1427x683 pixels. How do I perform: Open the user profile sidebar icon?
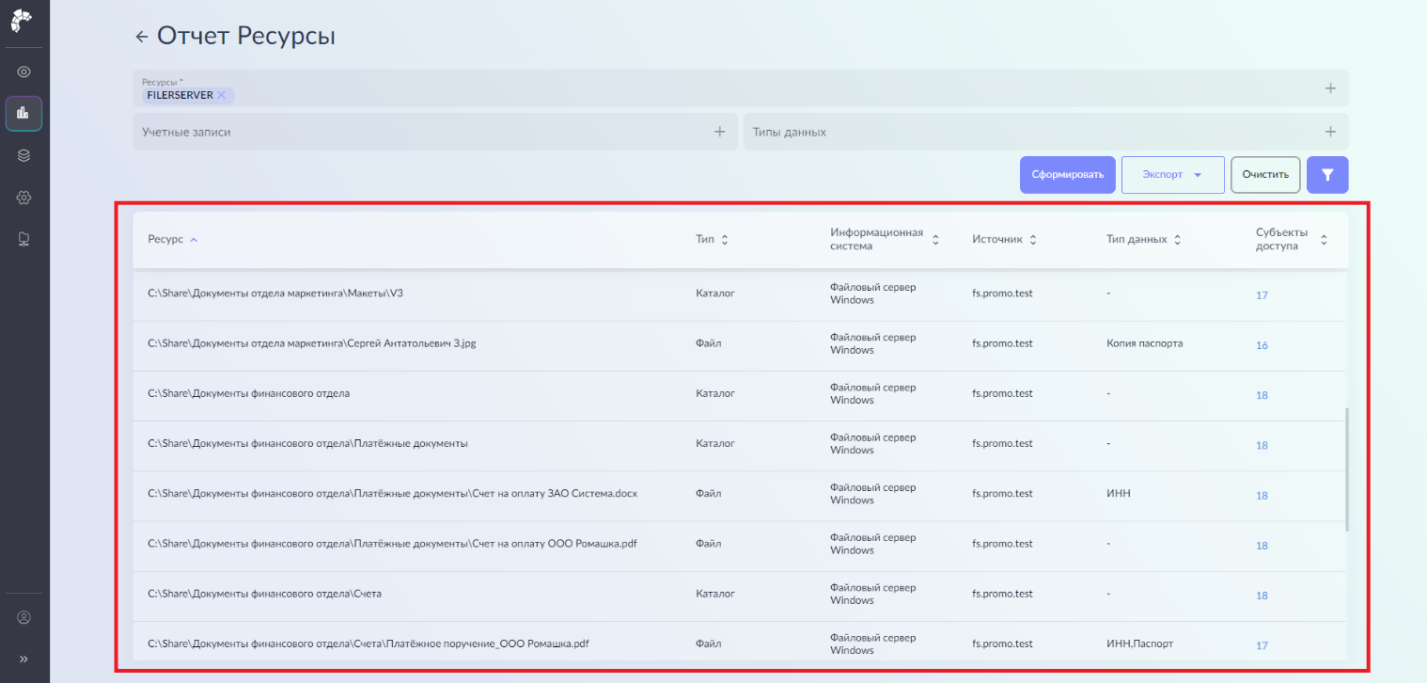(x=24, y=617)
